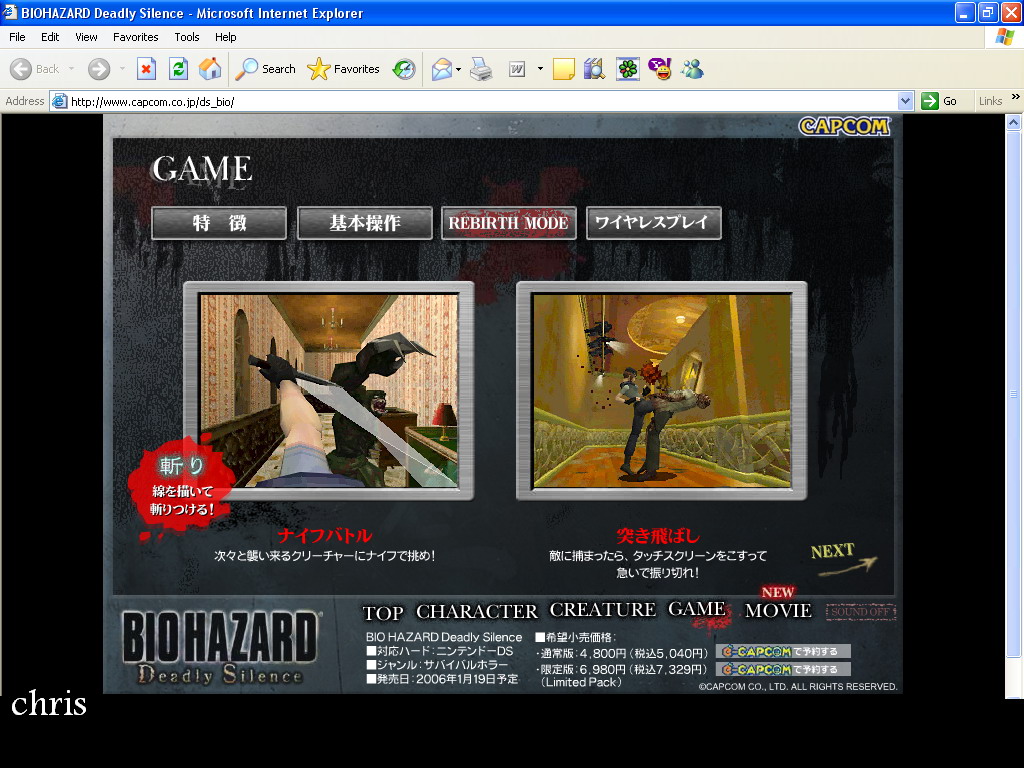Launch the ICQ flower toolbar icon
The width and height of the screenshot is (1024, 768).
[627, 69]
